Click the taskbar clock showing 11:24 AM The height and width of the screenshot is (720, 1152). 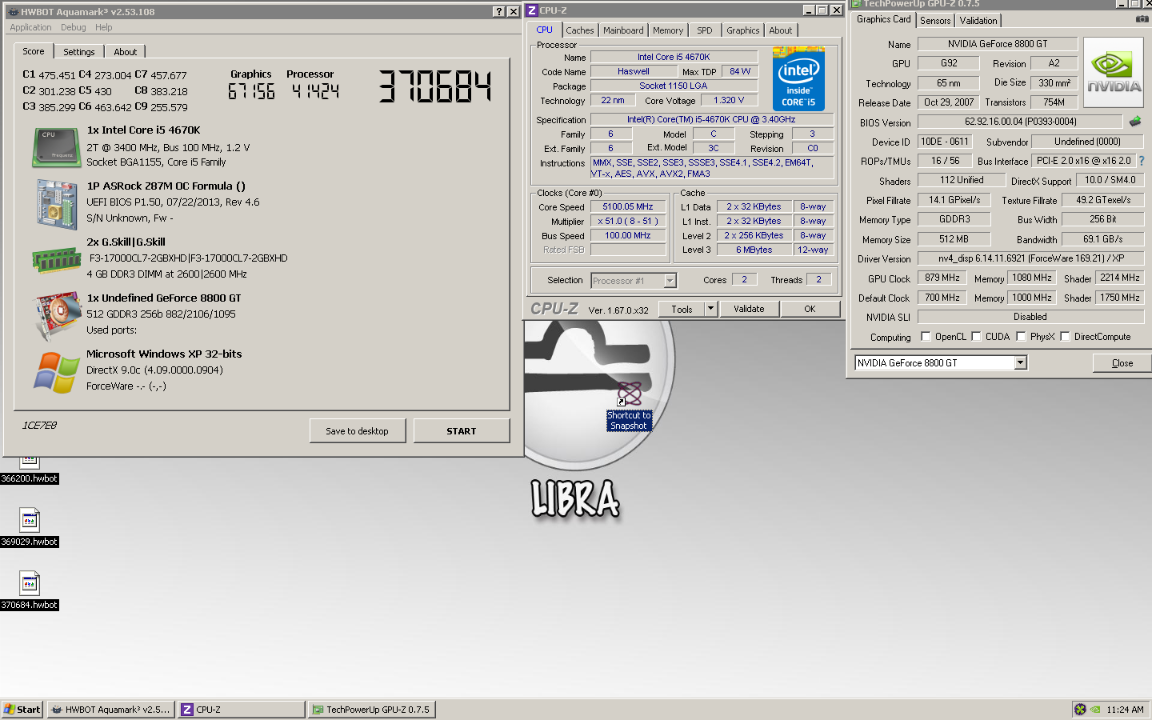tap(1125, 710)
